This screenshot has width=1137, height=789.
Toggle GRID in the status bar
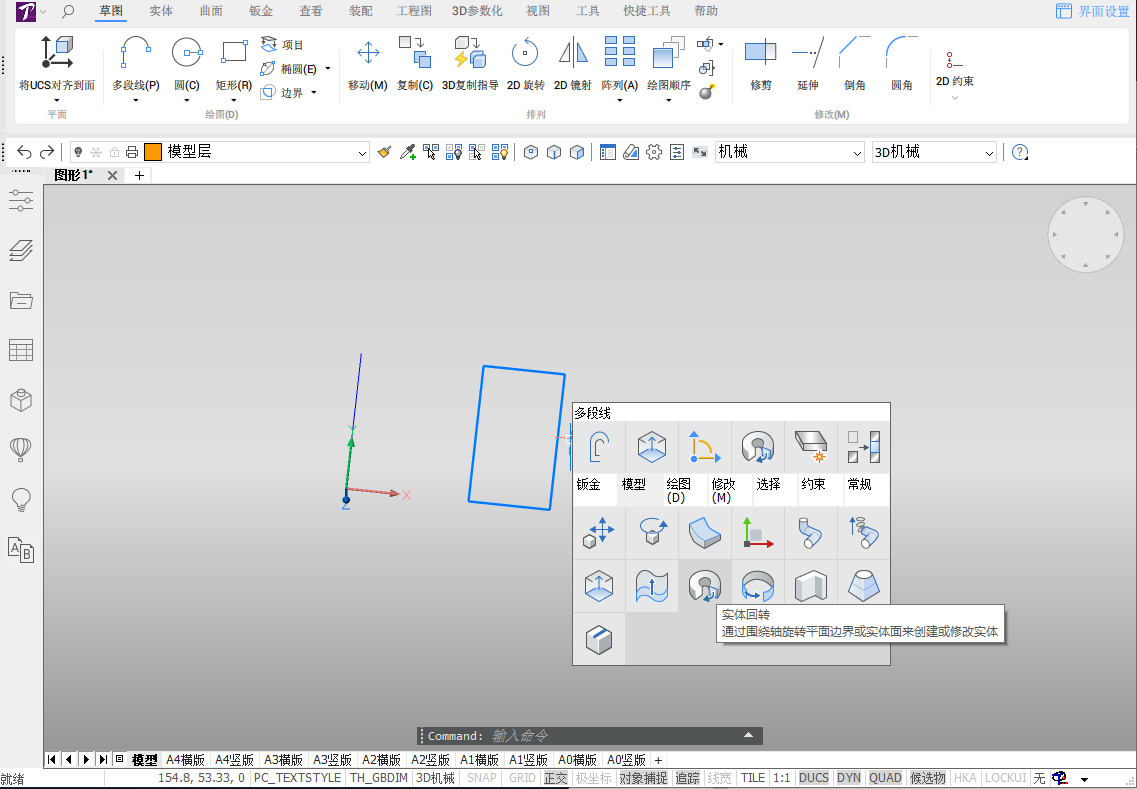(x=522, y=778)
